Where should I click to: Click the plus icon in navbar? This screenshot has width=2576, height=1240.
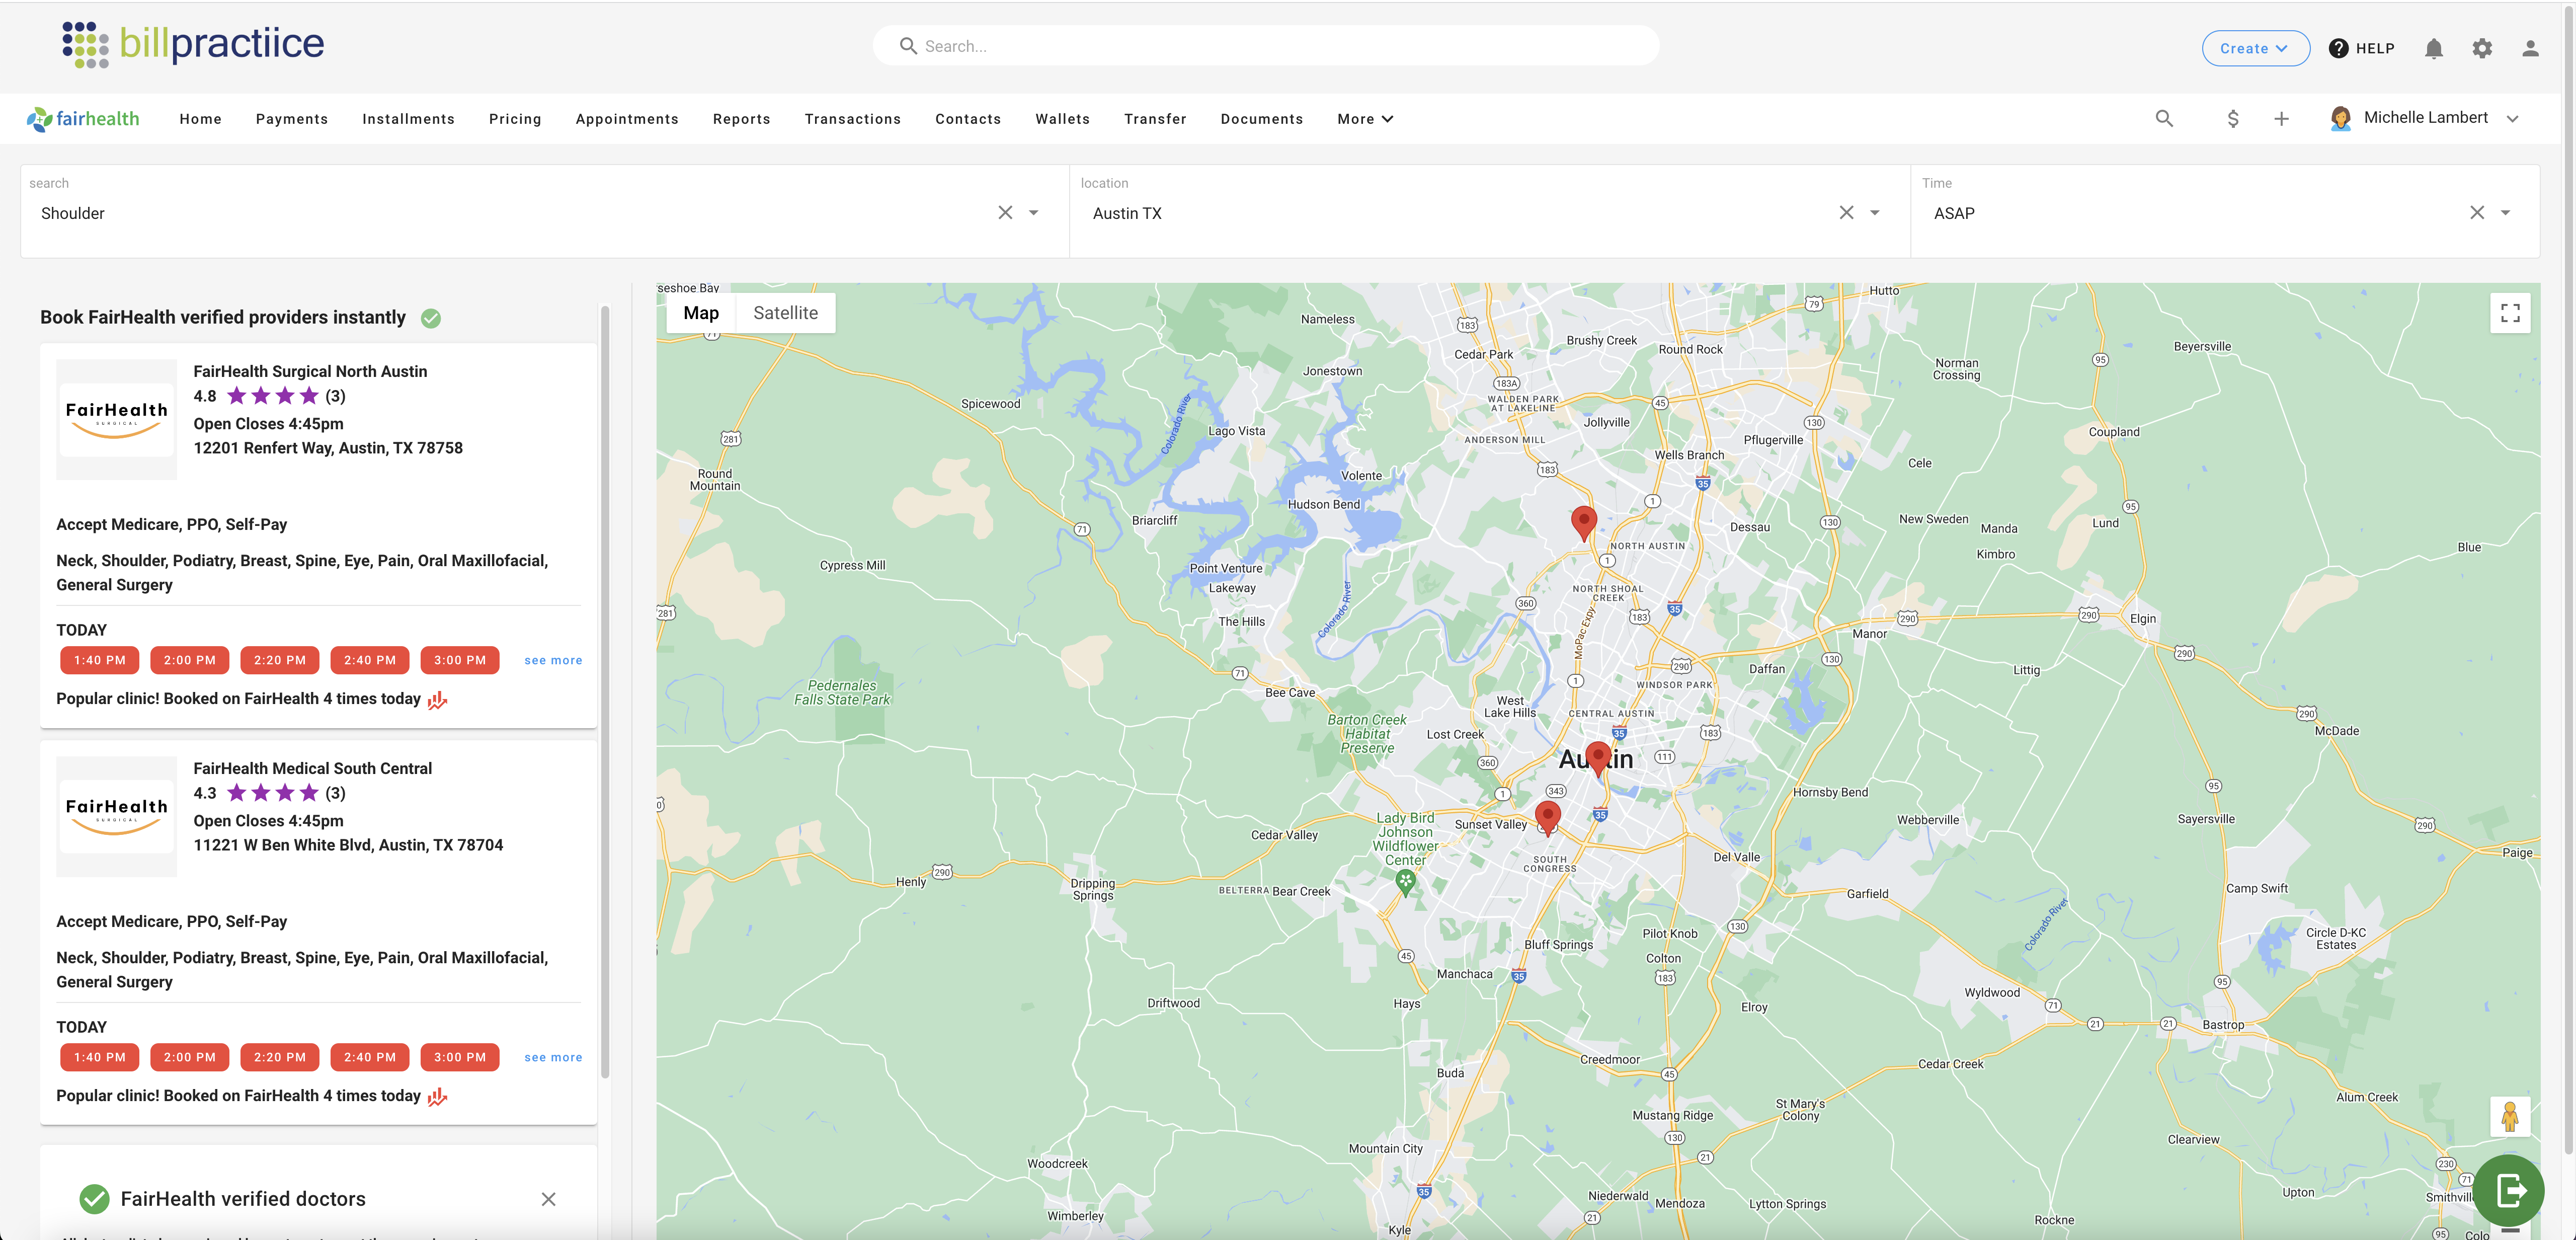[x=2281, y=119]
